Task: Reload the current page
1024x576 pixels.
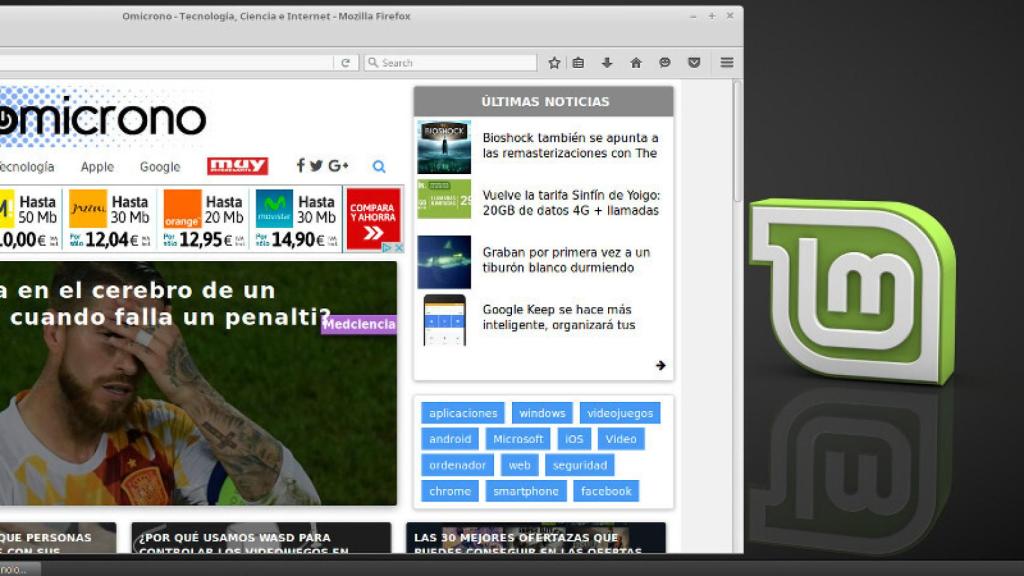Action: (x=345, y=62)
